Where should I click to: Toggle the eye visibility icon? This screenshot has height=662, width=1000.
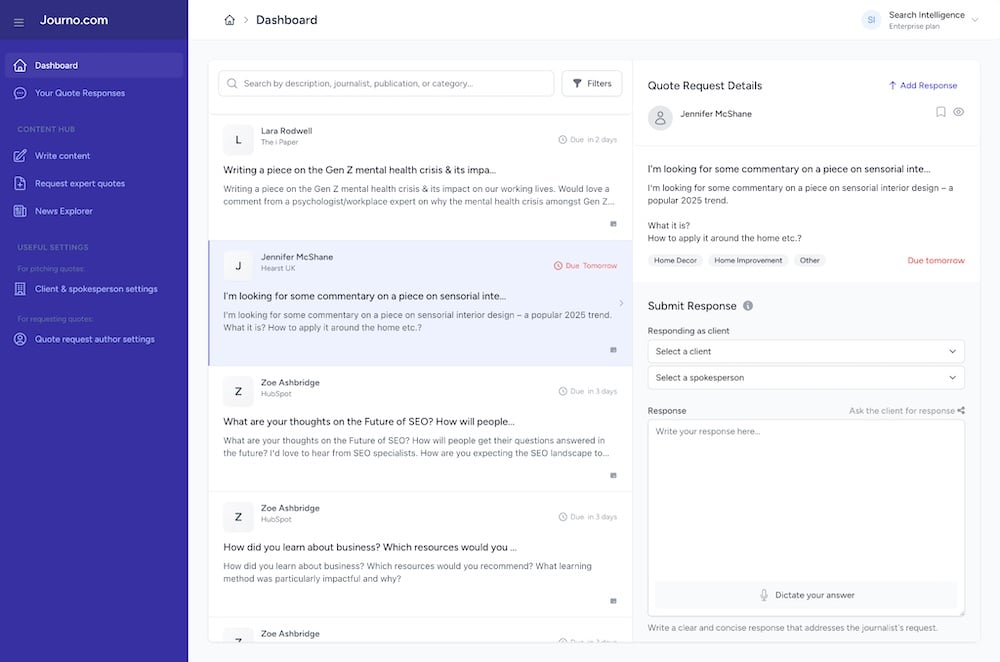coord(958,113)
